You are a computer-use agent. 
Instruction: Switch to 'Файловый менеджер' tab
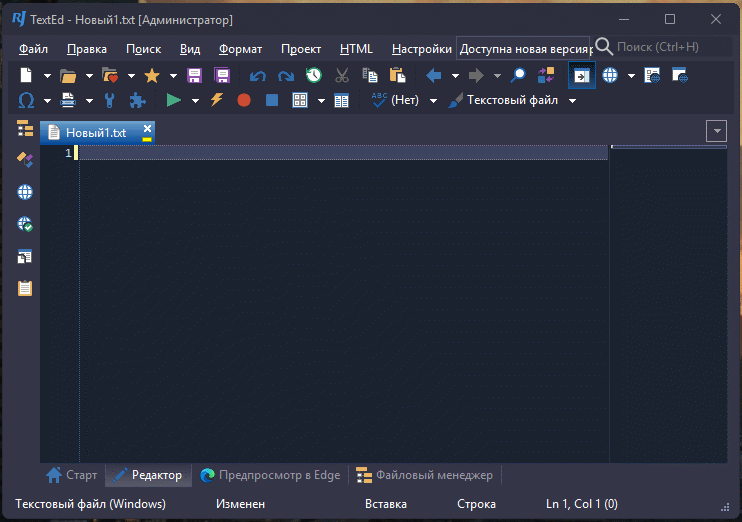[424, 475]
